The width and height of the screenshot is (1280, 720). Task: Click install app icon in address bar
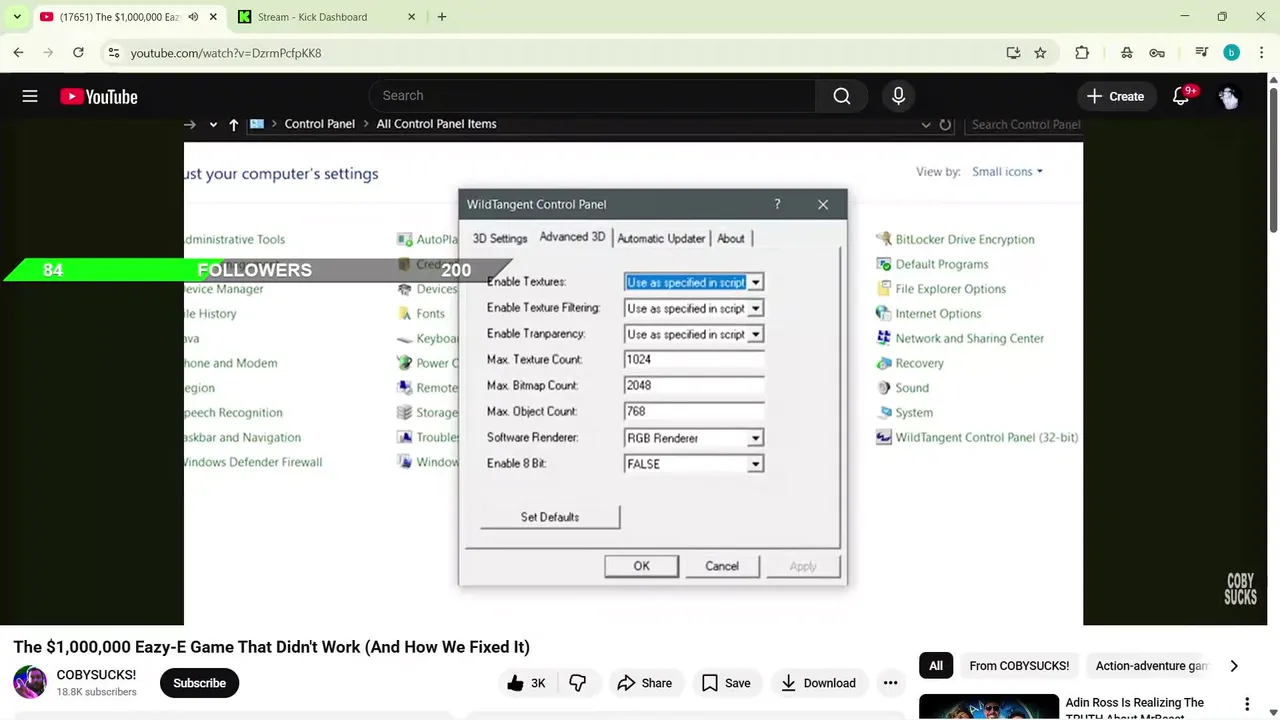(1013, 53)
